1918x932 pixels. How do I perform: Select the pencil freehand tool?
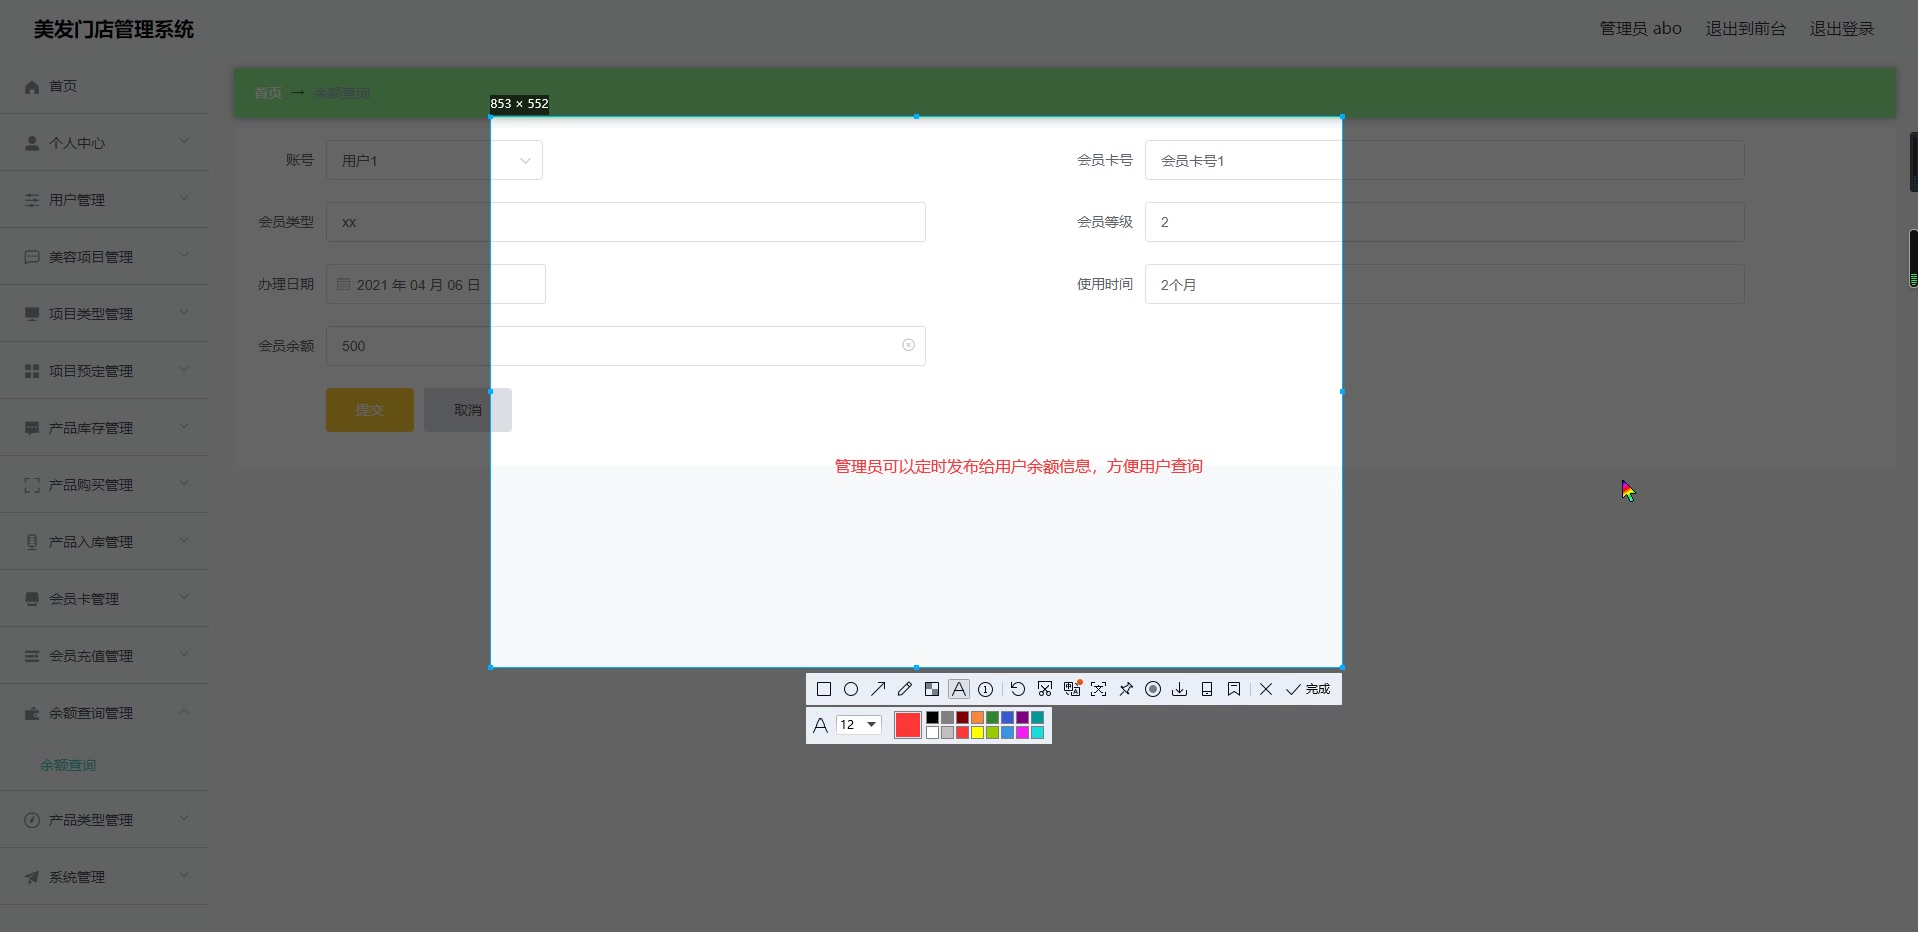coord(905,689)
